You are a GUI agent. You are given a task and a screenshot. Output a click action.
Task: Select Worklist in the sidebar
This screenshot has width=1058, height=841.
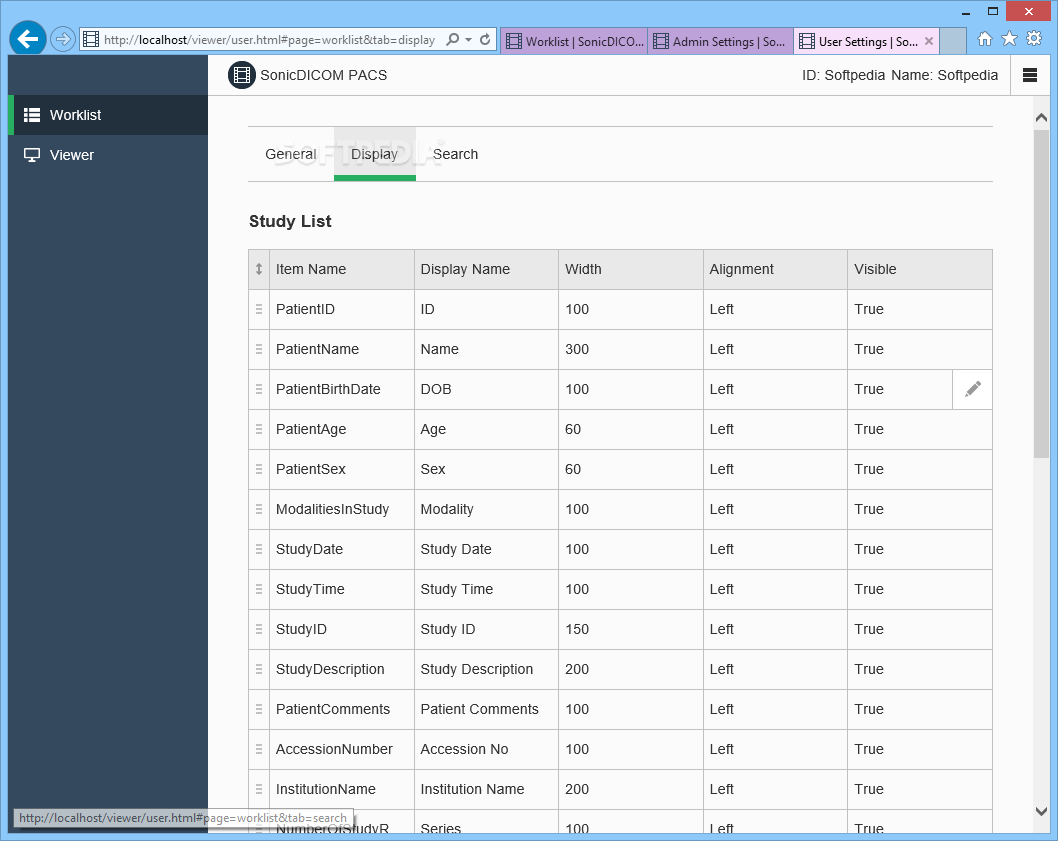click(x=108, y=115)
